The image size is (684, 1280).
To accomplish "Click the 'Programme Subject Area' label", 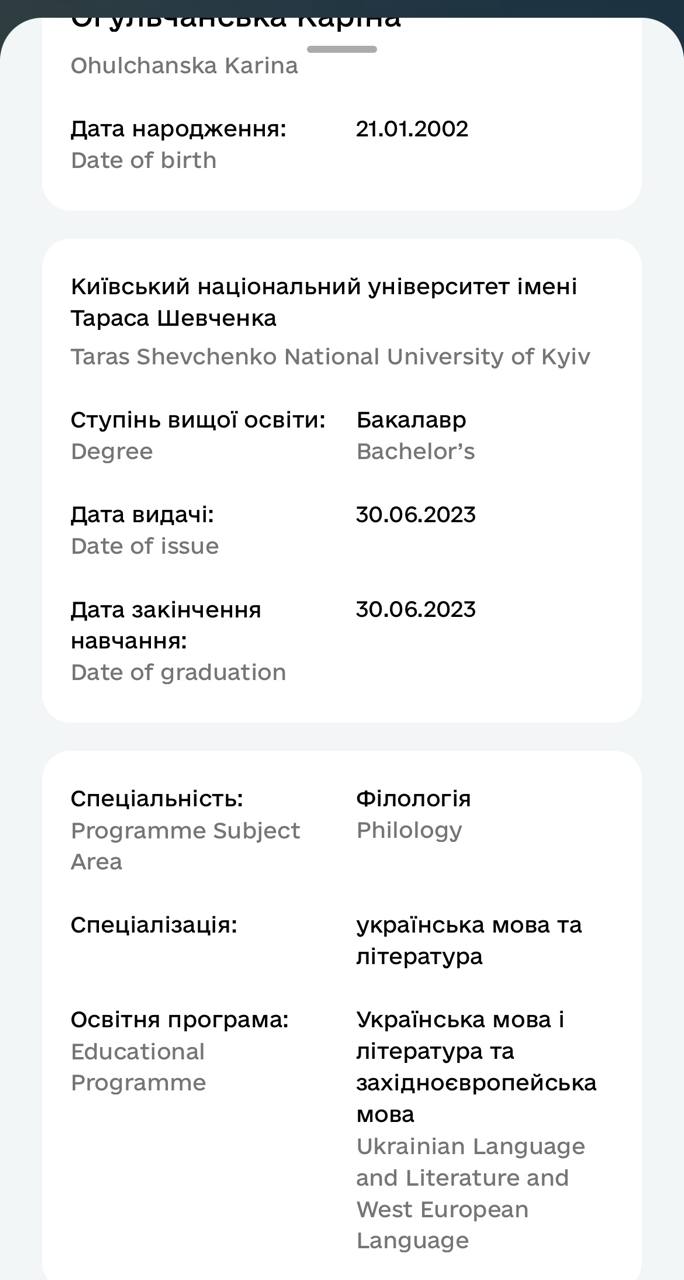I will (x=185, y=846).
